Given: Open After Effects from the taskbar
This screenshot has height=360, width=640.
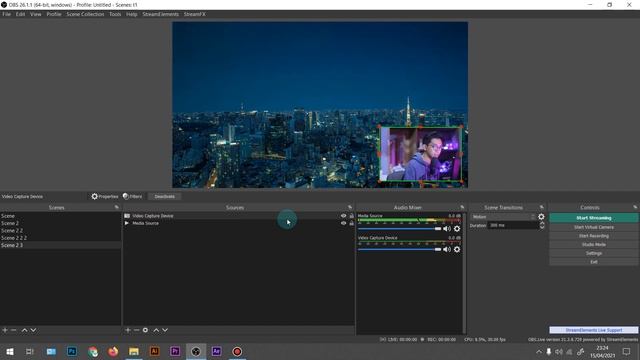Looking at the screenshot, I should tap(216, 351).
